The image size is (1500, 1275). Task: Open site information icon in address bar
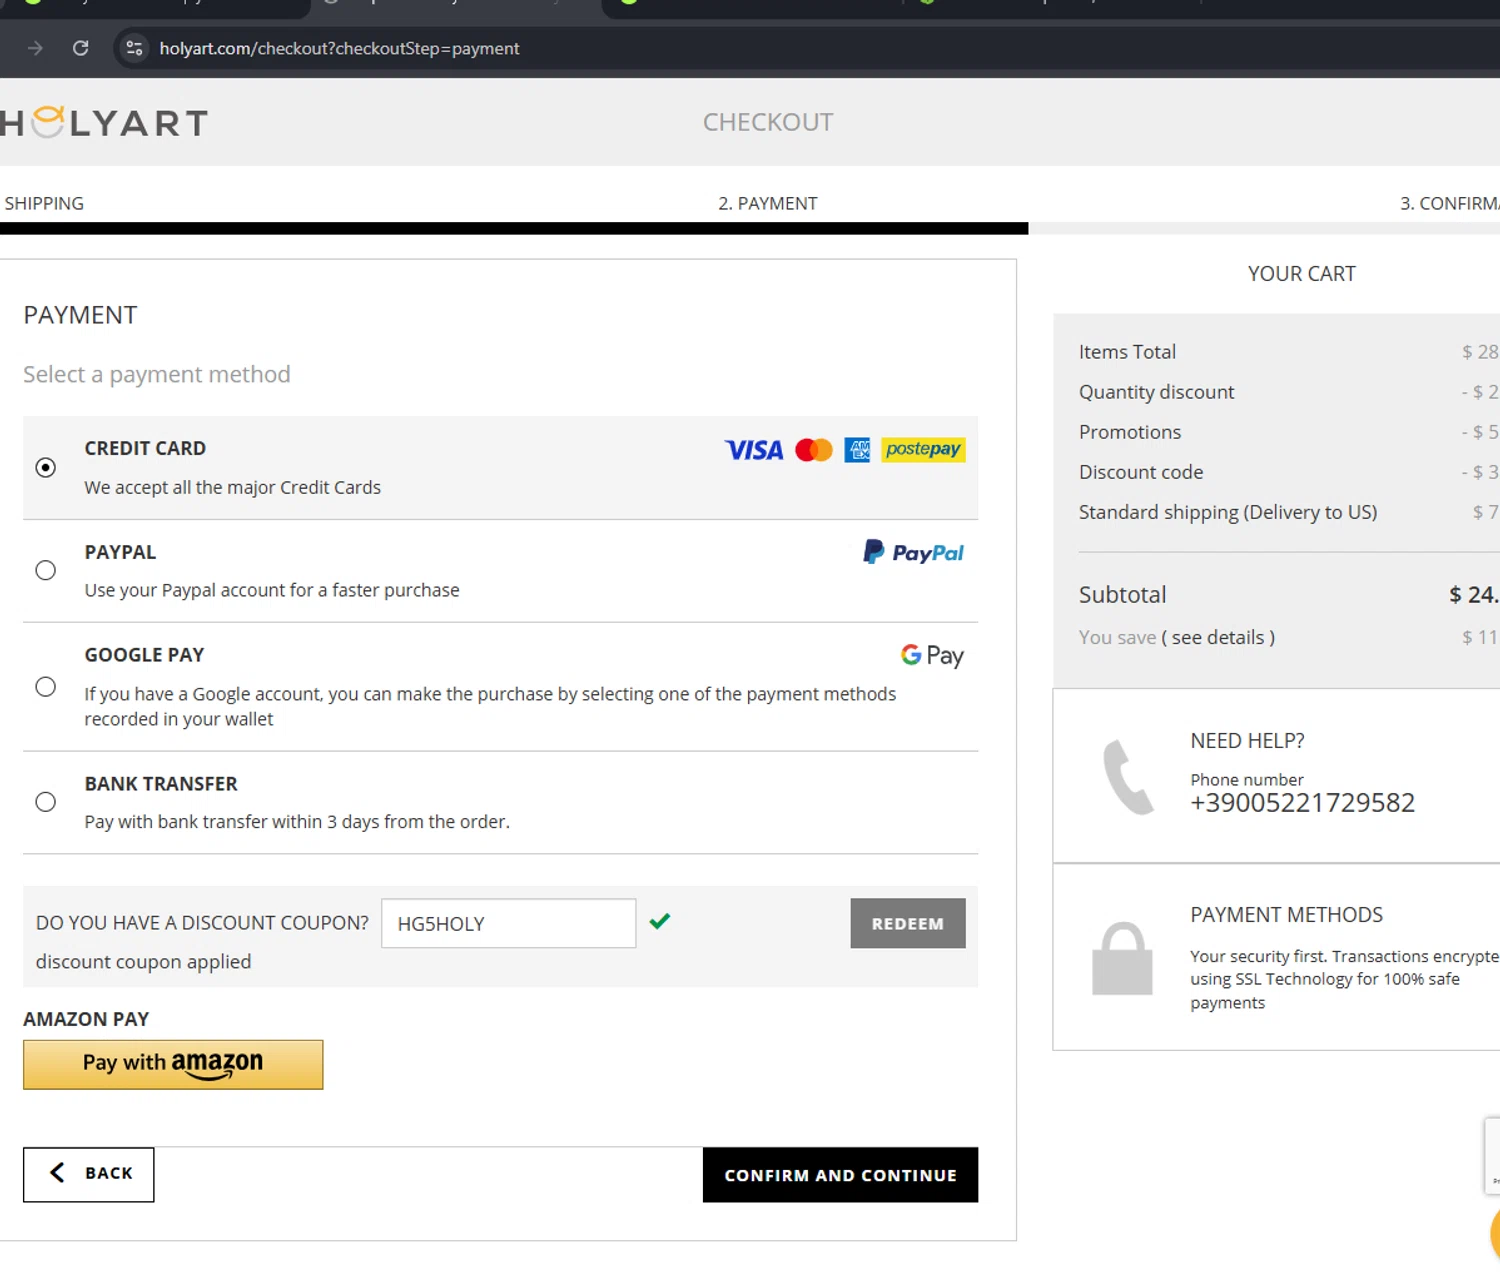pyautogui.click(x=134, y=48)
